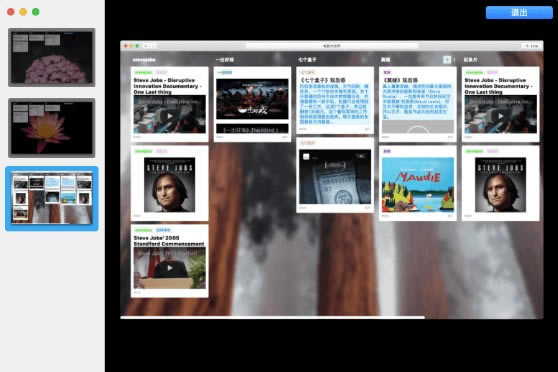558x372 pixels.
Task: Click the inner window title address bar
Action: tap(332, 46)
